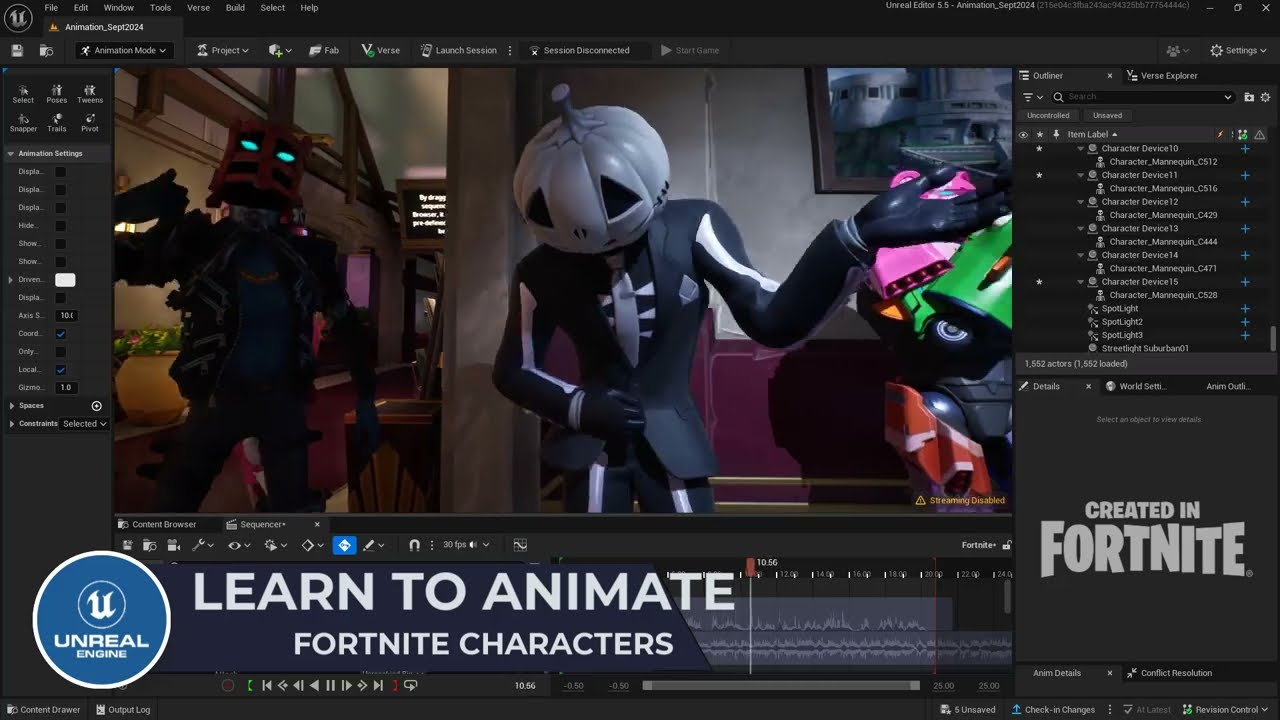Viewport: 1280px width, 720px height.
Task: Click the 5 Unsaved status indicator
Action: pyautogui.click(x=968, y=710)
